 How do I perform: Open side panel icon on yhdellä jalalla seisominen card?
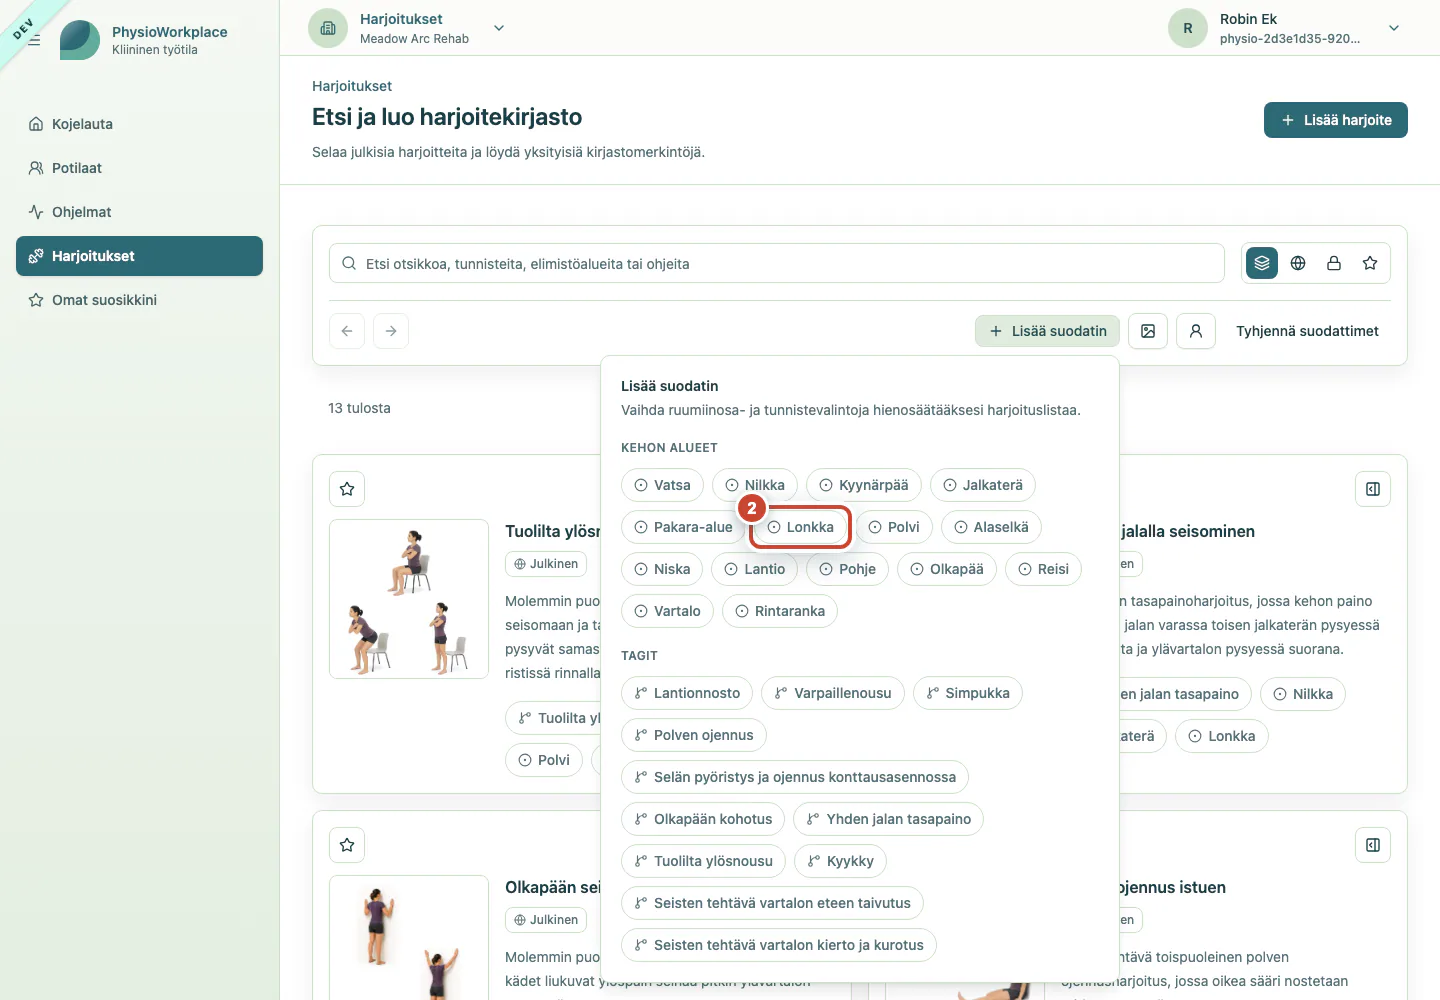(x=1373, y=489)
